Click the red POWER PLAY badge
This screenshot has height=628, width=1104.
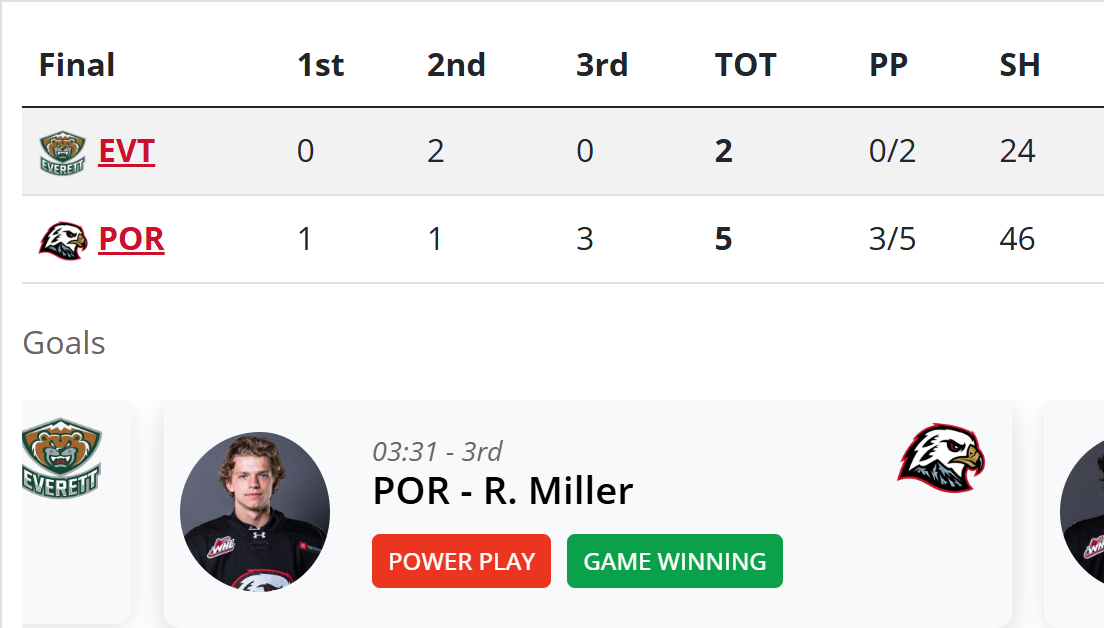tap(461, 561)
